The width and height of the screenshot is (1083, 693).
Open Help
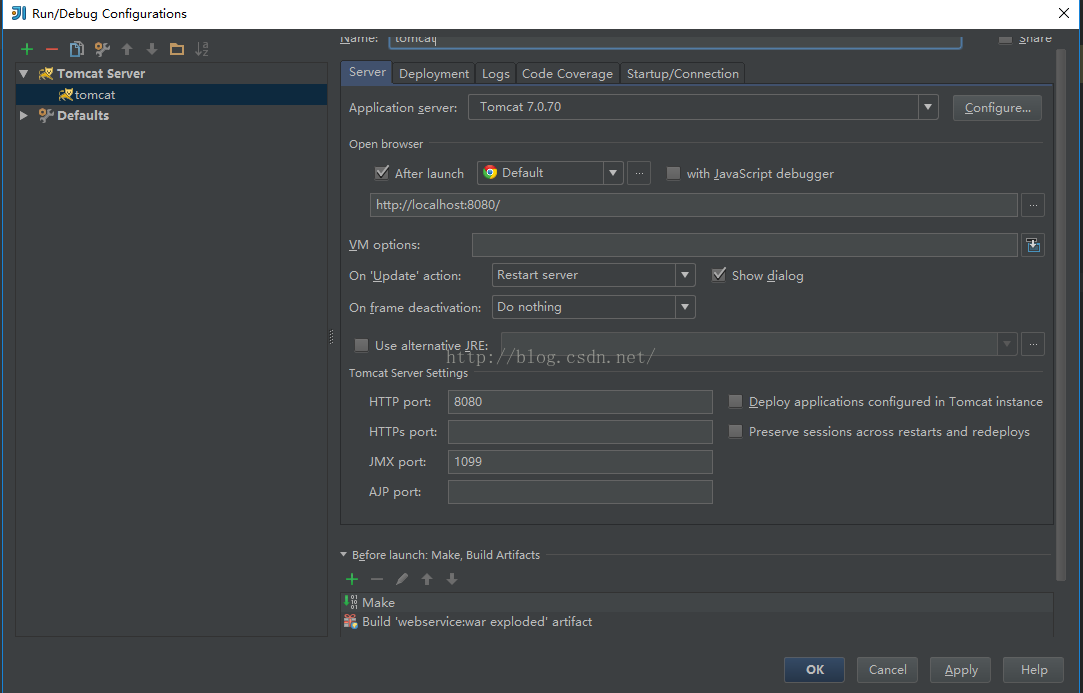point(1034,670)
